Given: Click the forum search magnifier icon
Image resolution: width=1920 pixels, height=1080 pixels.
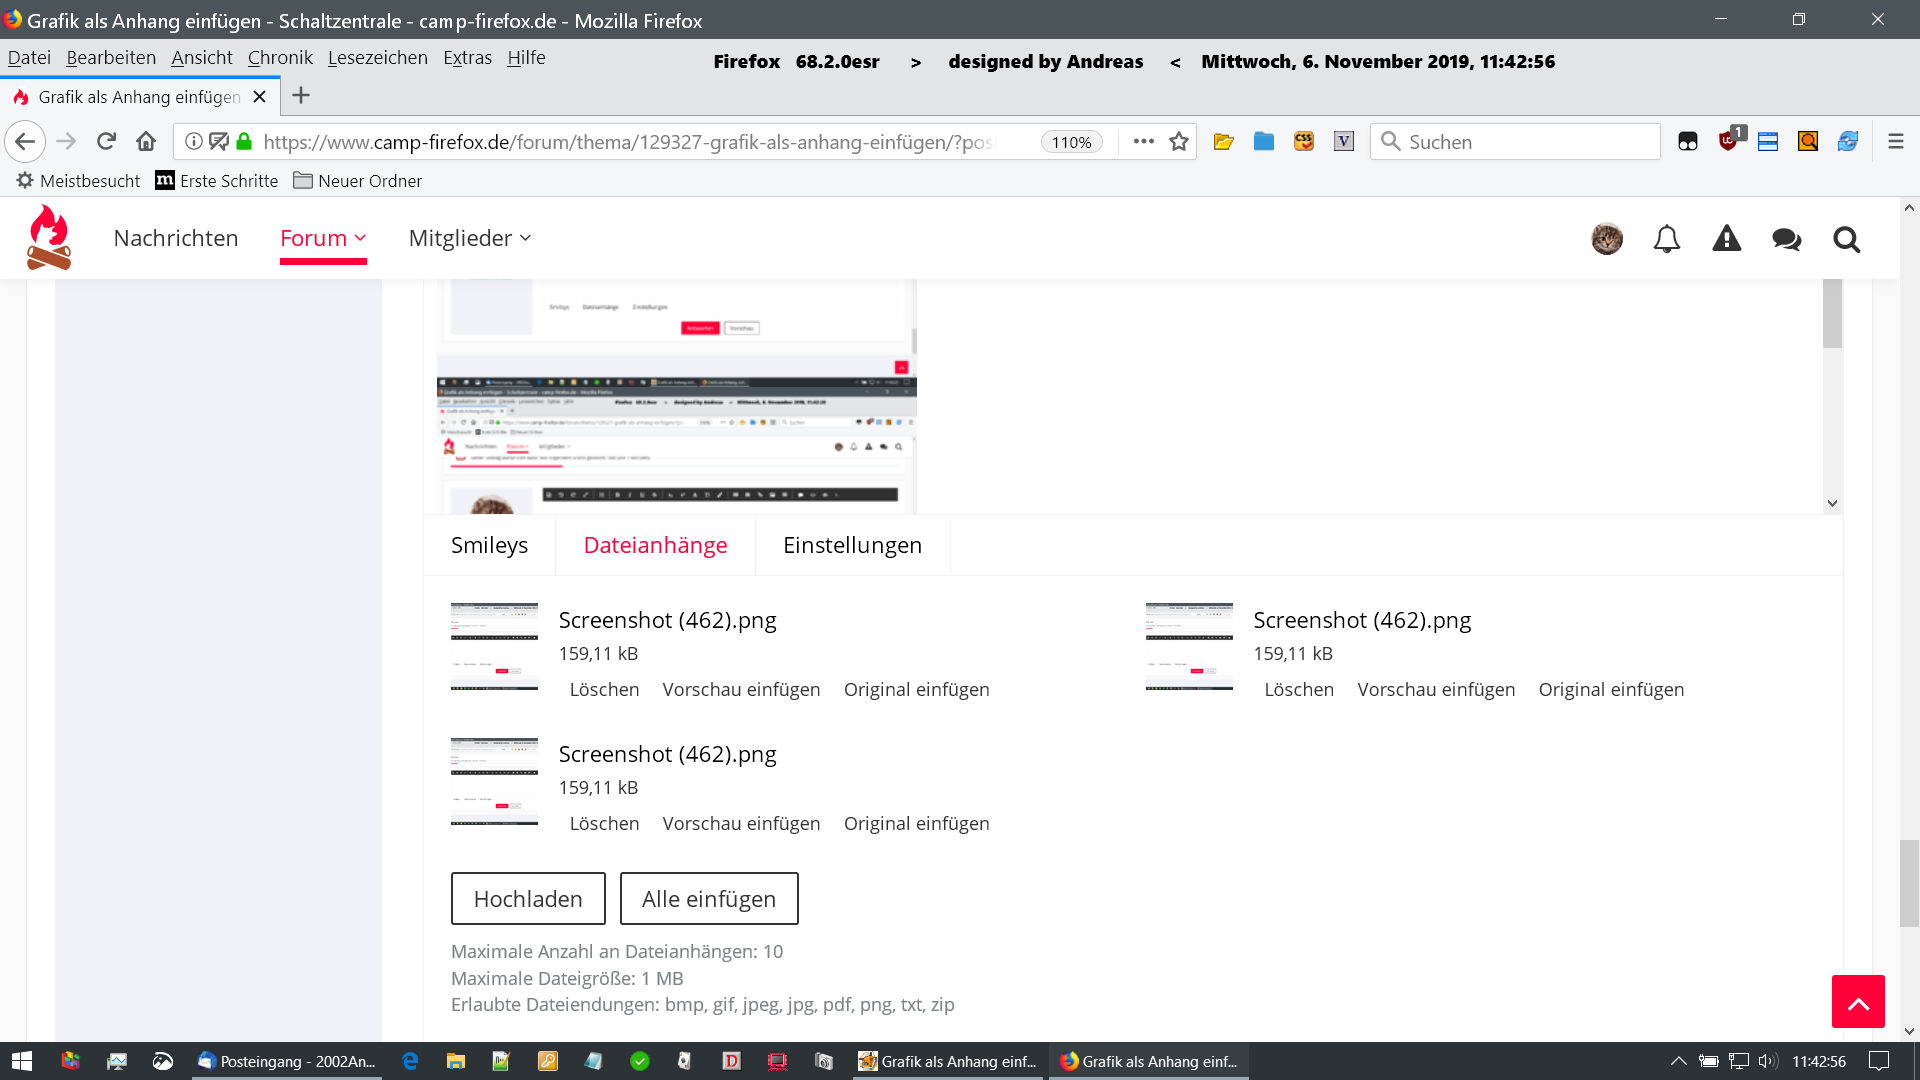Looking at the screenshot, I should pos(1846,239).
